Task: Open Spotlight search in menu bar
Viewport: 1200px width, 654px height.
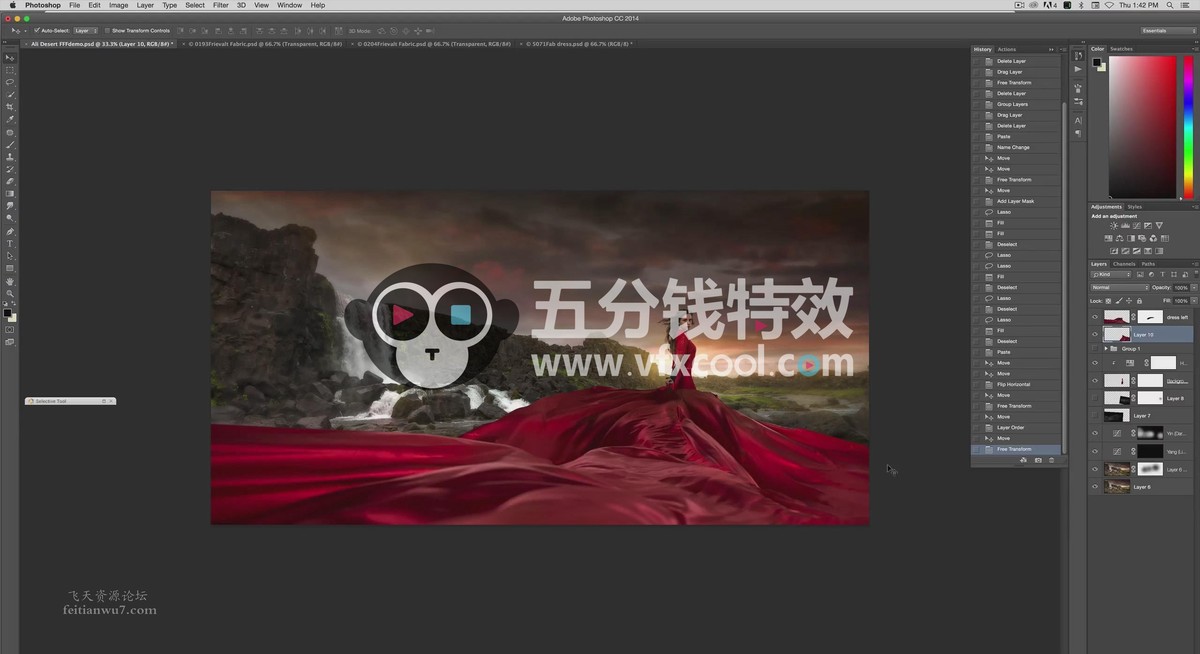Action: tap(1170, 5)
